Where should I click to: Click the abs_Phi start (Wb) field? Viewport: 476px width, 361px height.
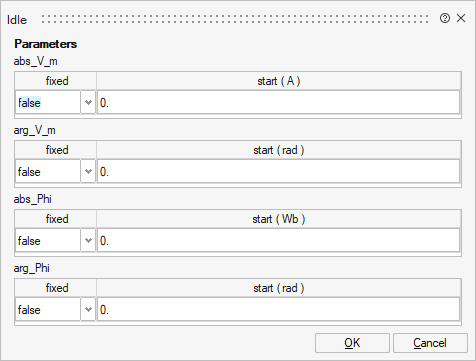pyautogui.click(x=278, y=240)
